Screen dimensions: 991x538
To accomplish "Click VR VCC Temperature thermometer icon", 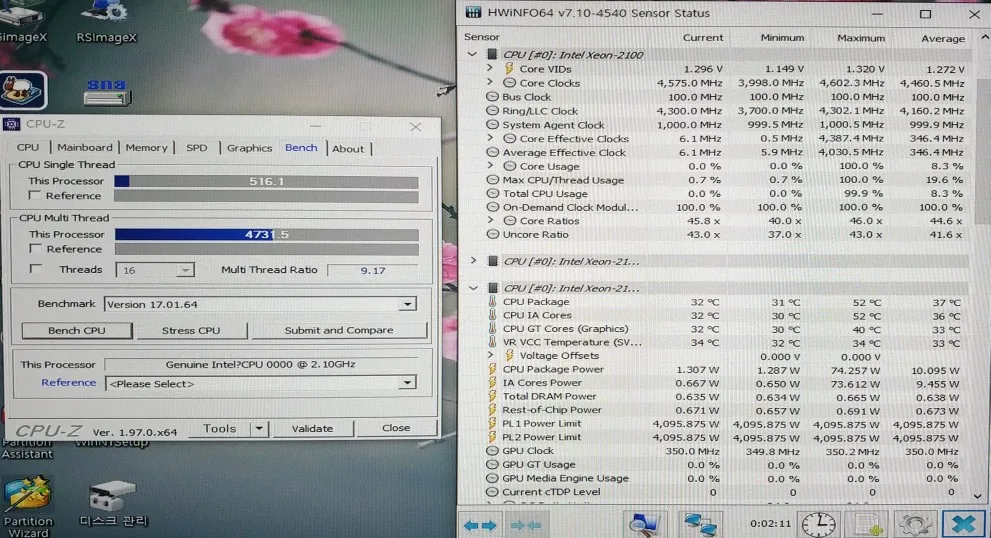I will (x=492, y=342).
